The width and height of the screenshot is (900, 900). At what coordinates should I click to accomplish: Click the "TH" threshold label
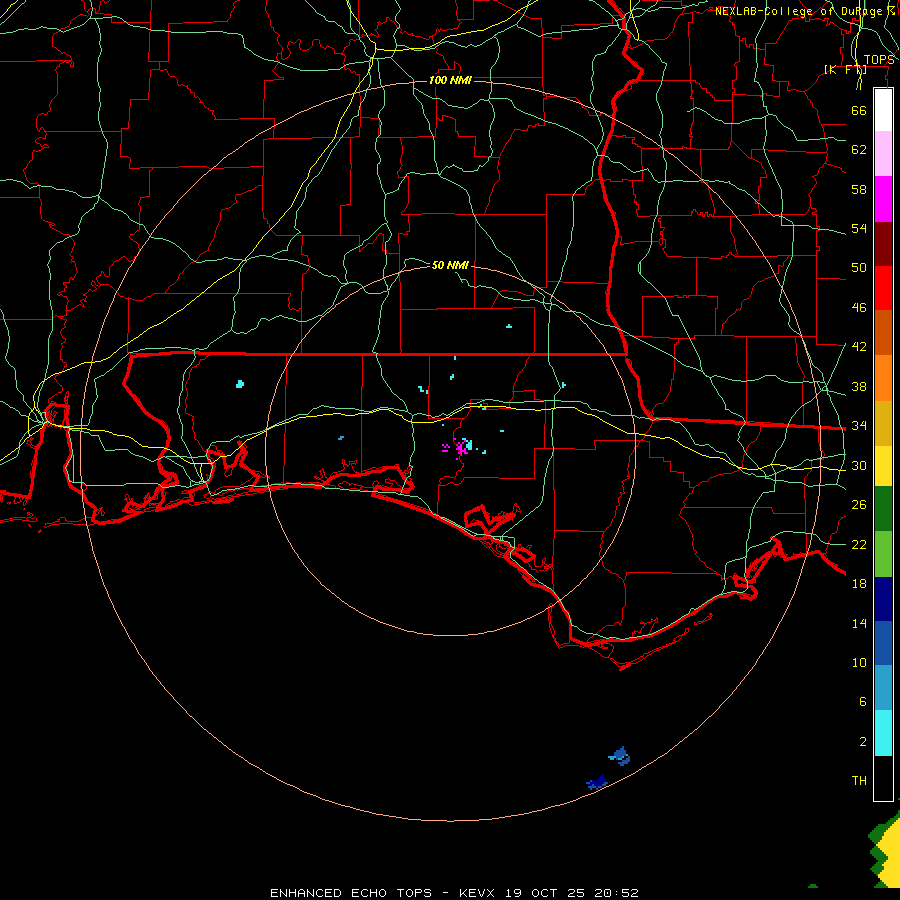point(859,781)
